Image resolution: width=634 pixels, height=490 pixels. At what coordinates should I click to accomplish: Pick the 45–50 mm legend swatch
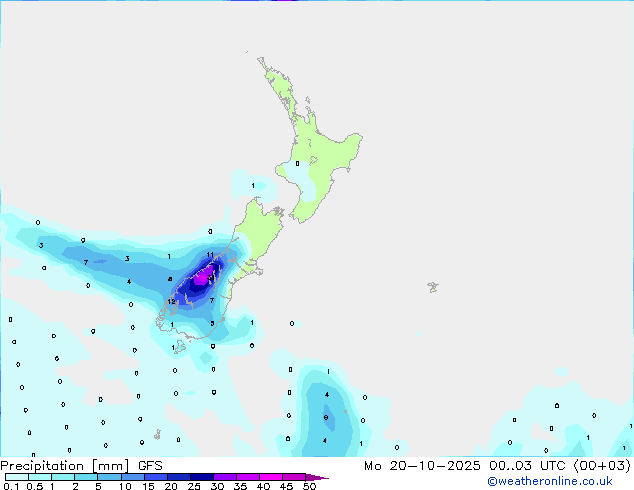[294, 477]
